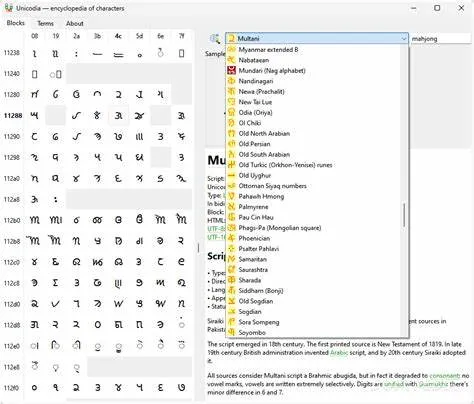Image resolution: width=474 pixels, height=404 pixels.
Task: Select the Soyombo script icon
Action: click(231, 332)
